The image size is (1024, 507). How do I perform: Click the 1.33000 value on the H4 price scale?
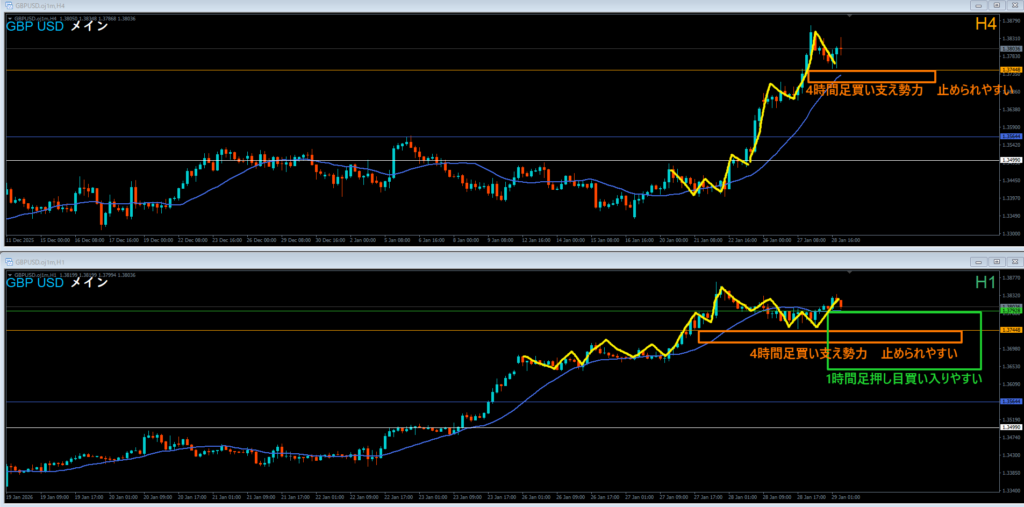(1010, 233)
